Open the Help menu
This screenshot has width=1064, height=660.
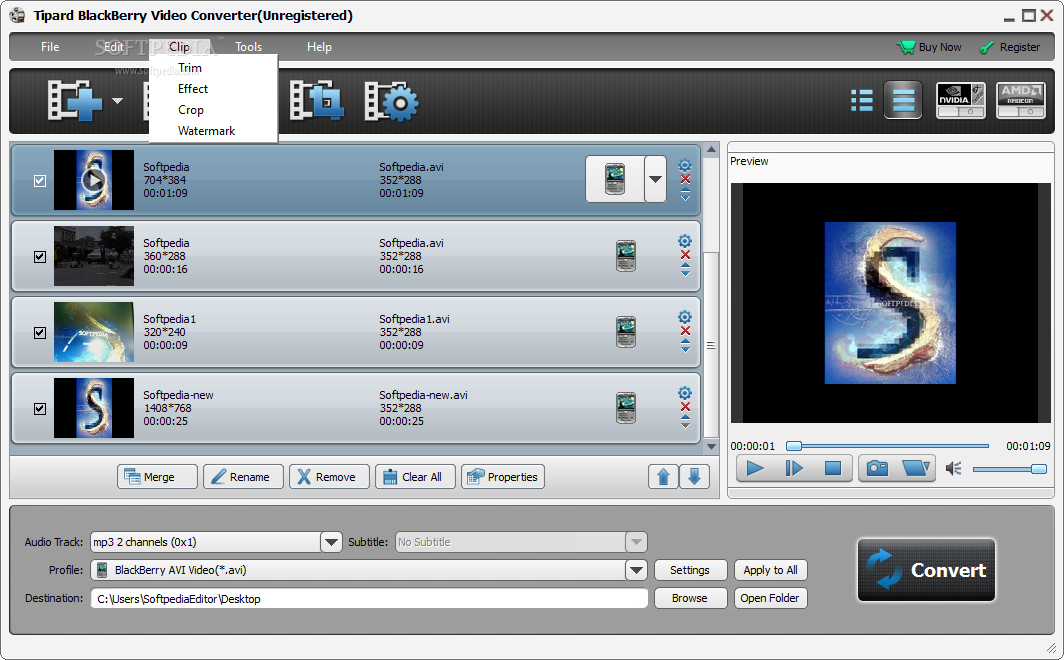[319, 47]
